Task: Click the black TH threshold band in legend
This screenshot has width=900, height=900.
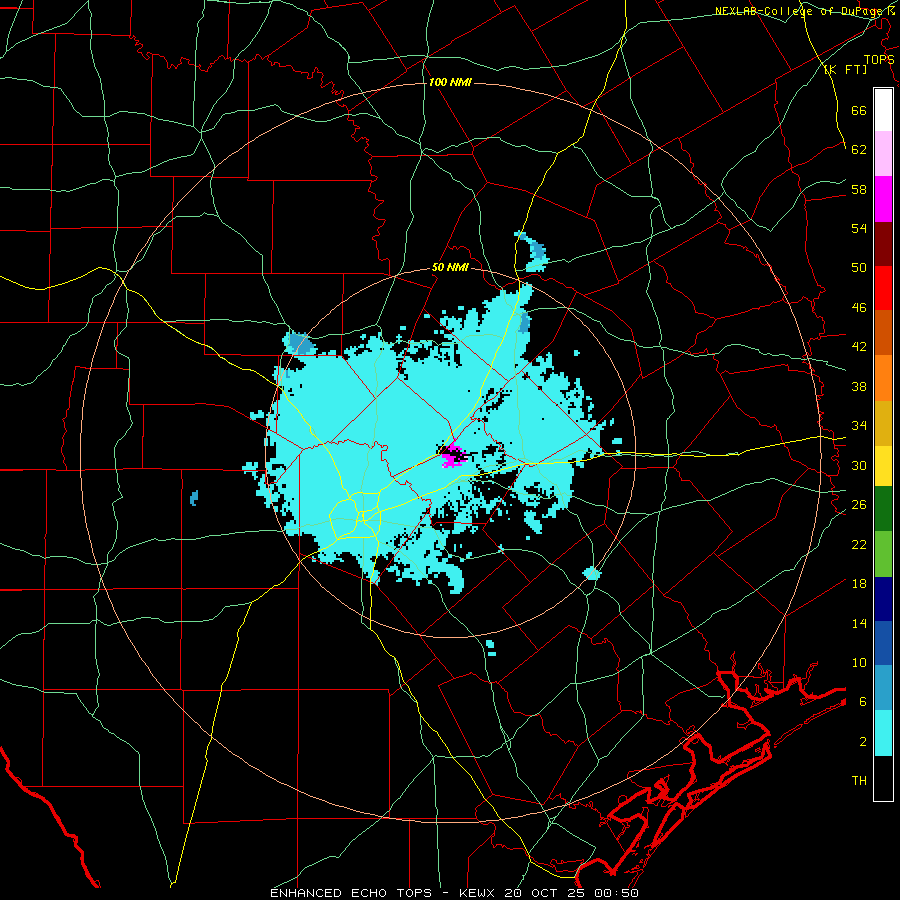Action: click(x=883, y=778)
